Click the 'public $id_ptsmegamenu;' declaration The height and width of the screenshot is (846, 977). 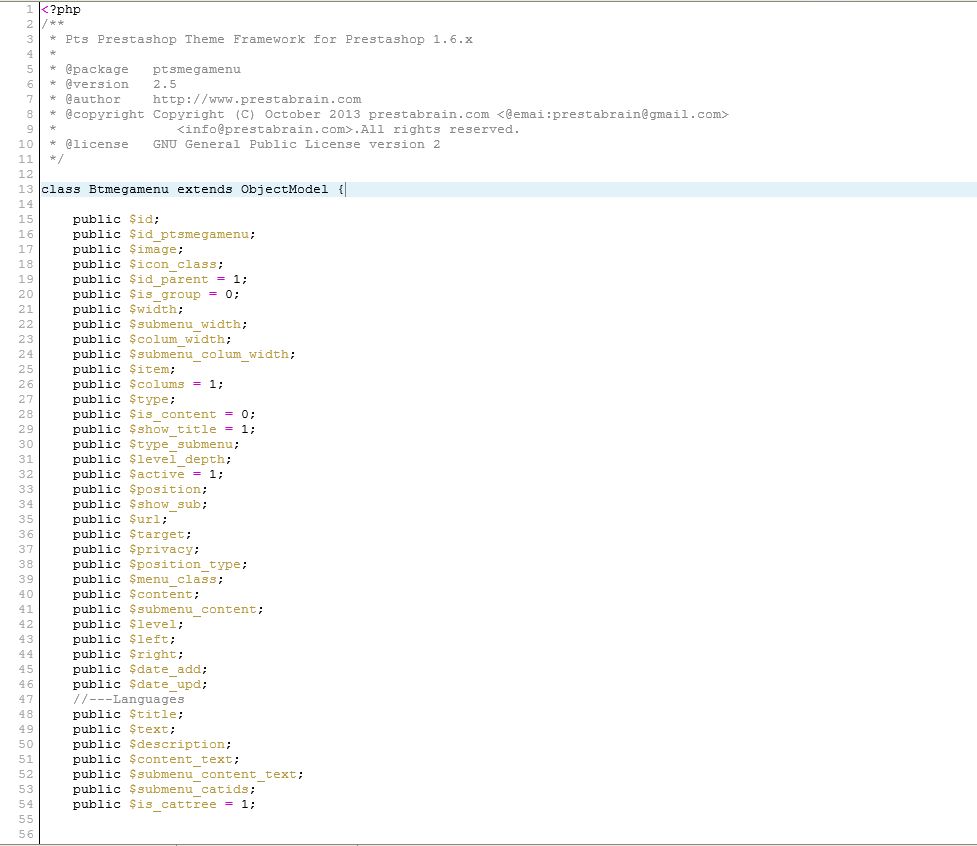(x=164, y=234)
